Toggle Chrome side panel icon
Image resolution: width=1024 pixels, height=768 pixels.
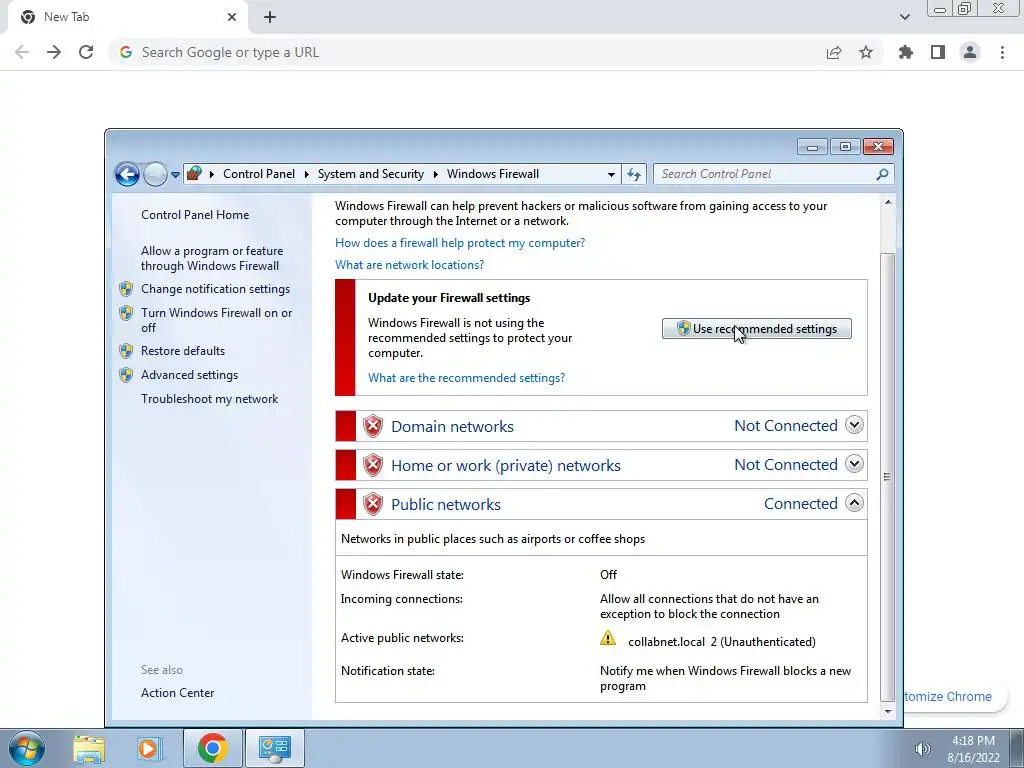click(938, 52)
